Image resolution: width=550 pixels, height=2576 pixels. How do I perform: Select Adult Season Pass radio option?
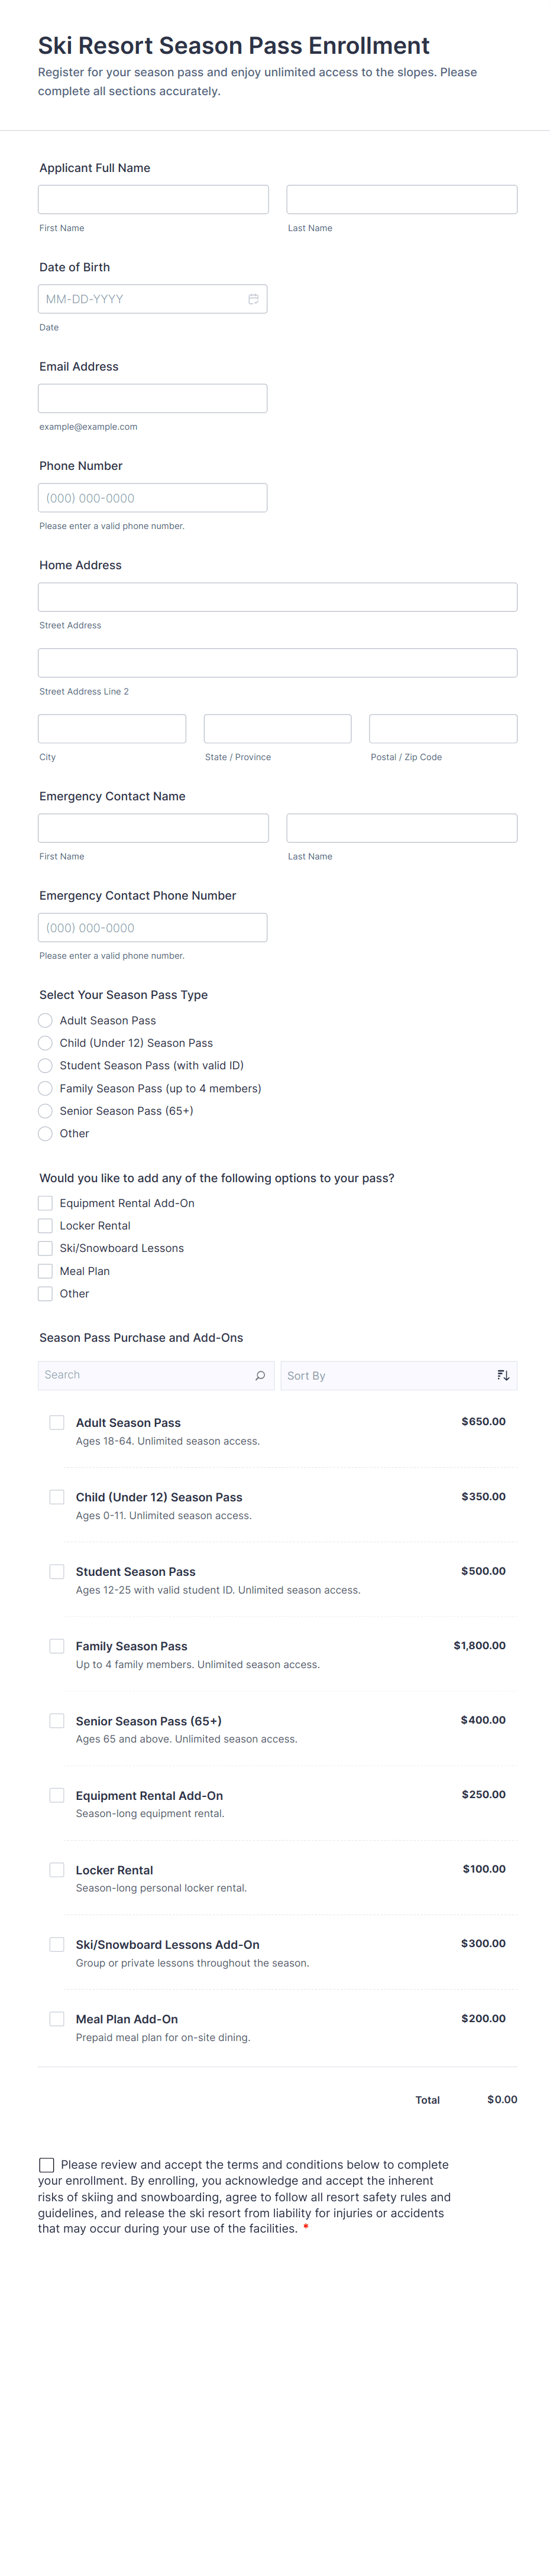tap(45, 1020)
